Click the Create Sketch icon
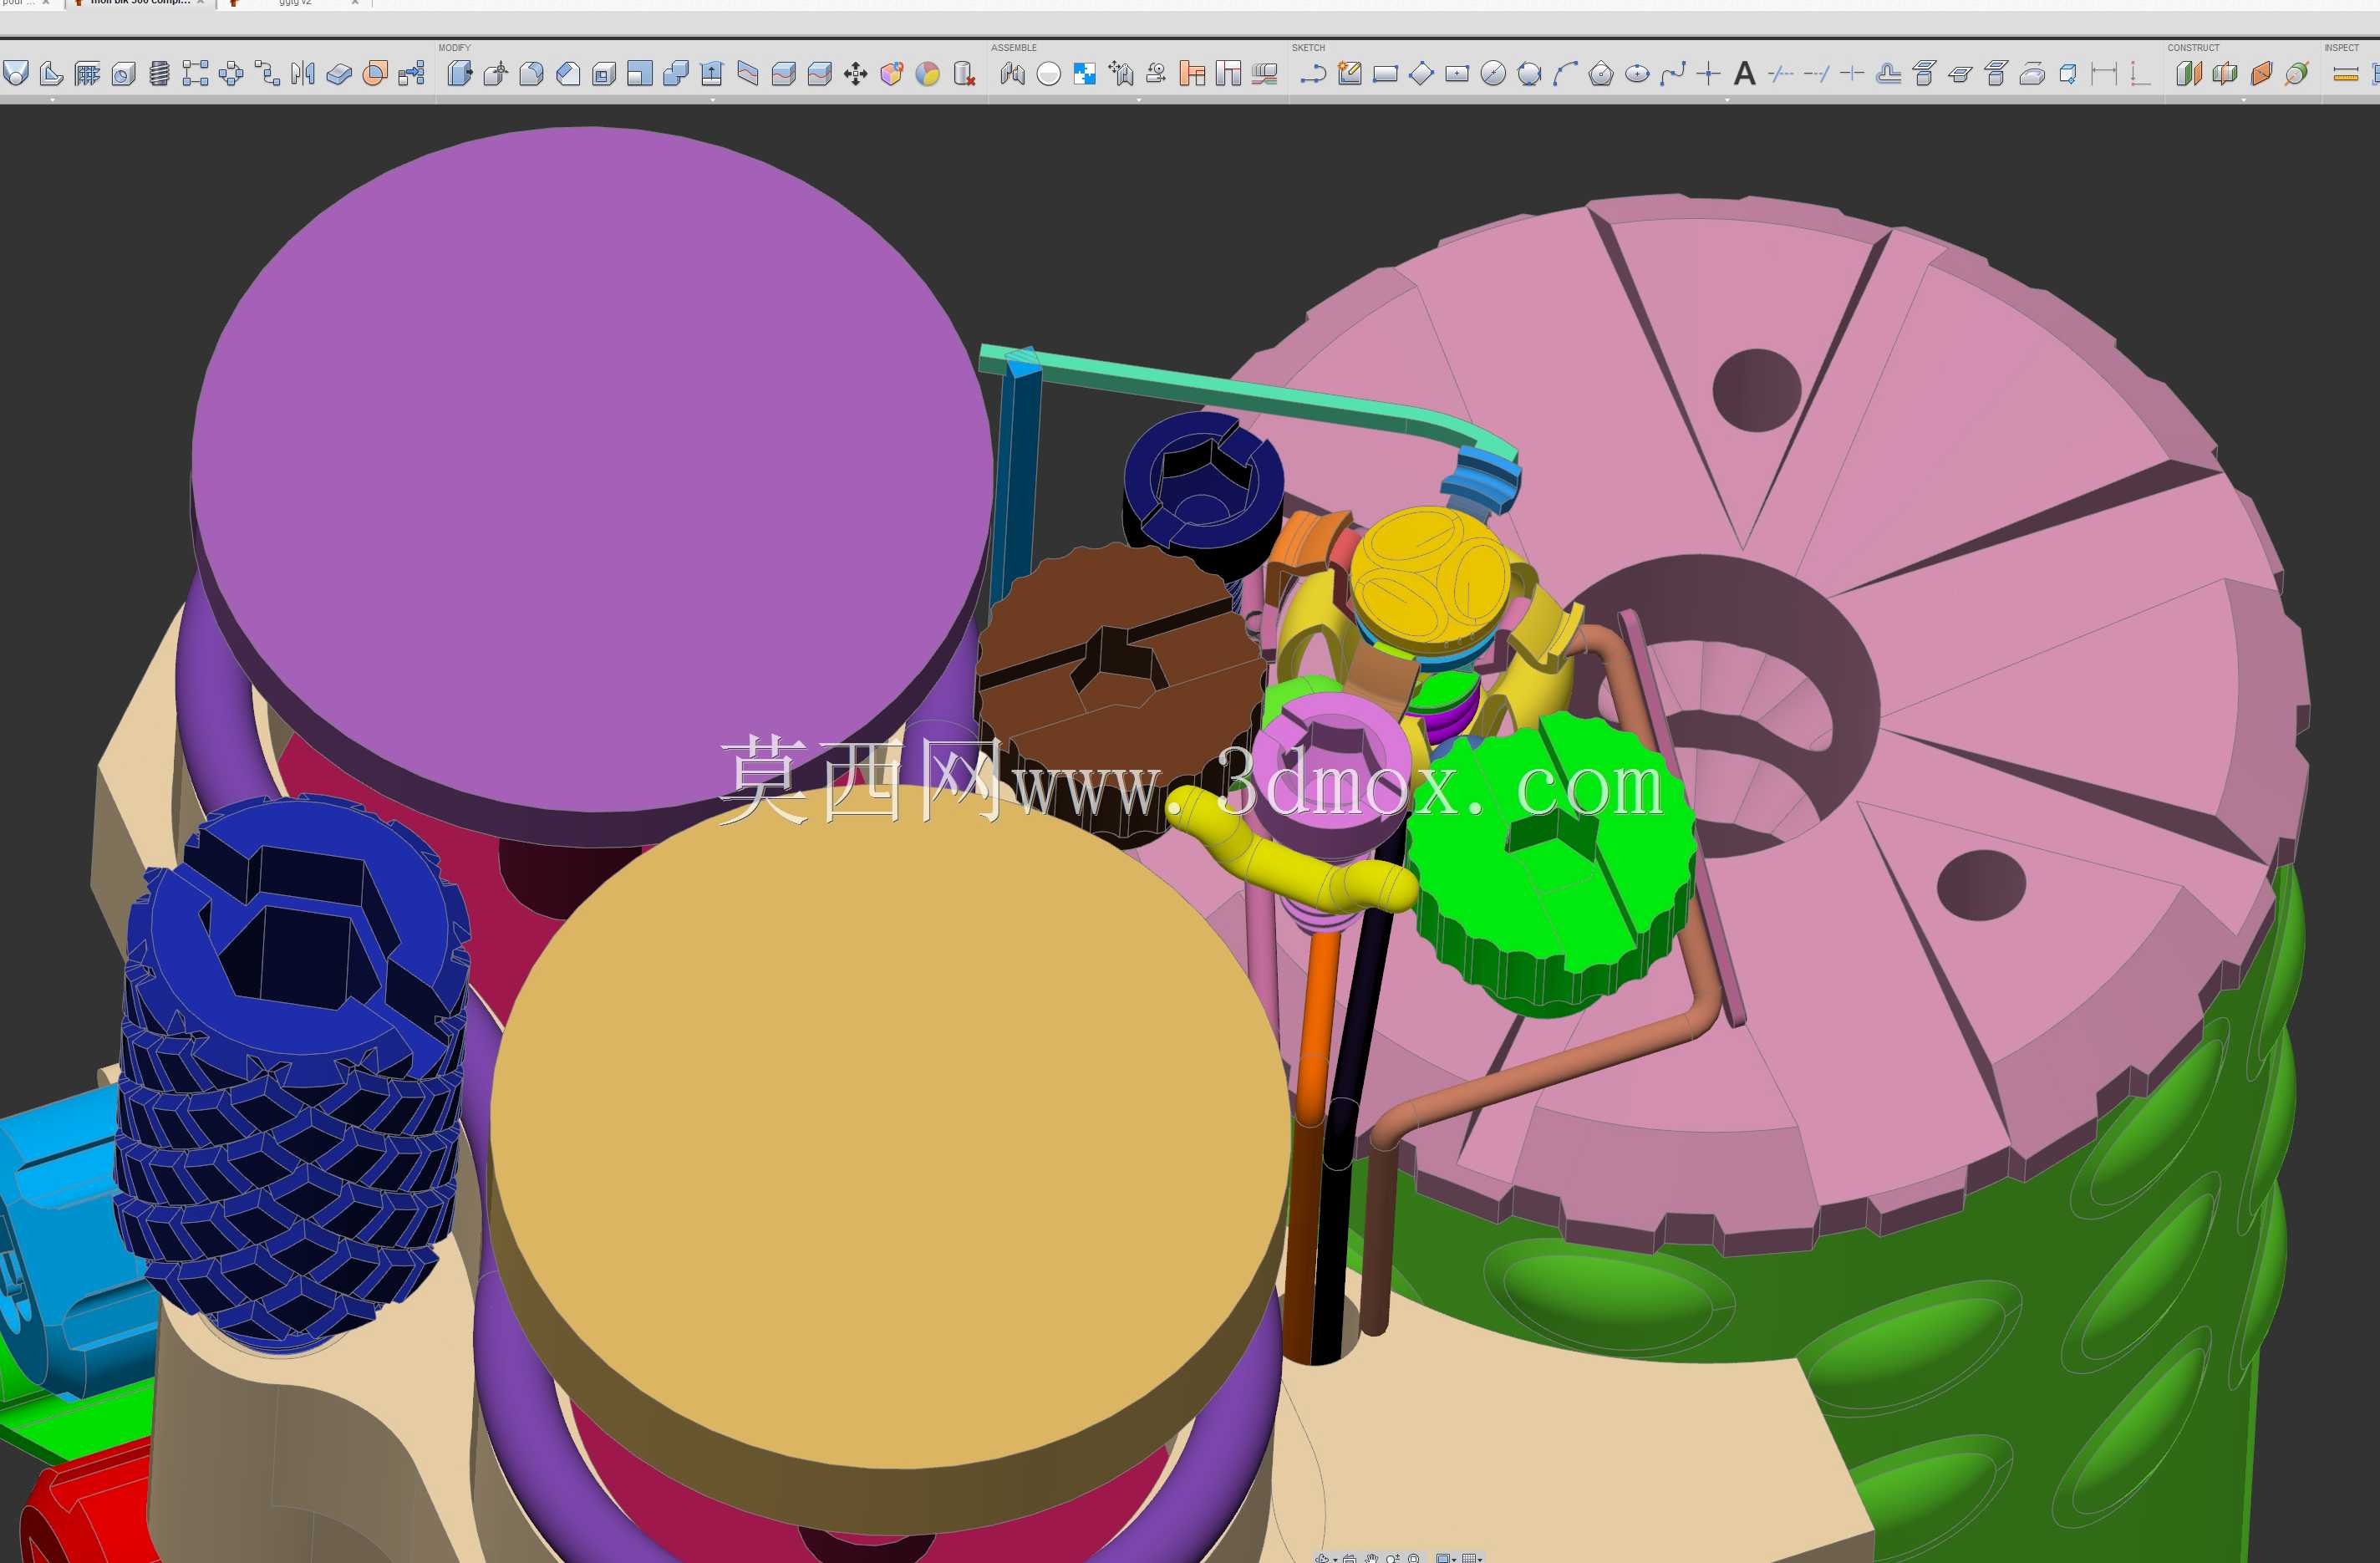 [1350, 73]
